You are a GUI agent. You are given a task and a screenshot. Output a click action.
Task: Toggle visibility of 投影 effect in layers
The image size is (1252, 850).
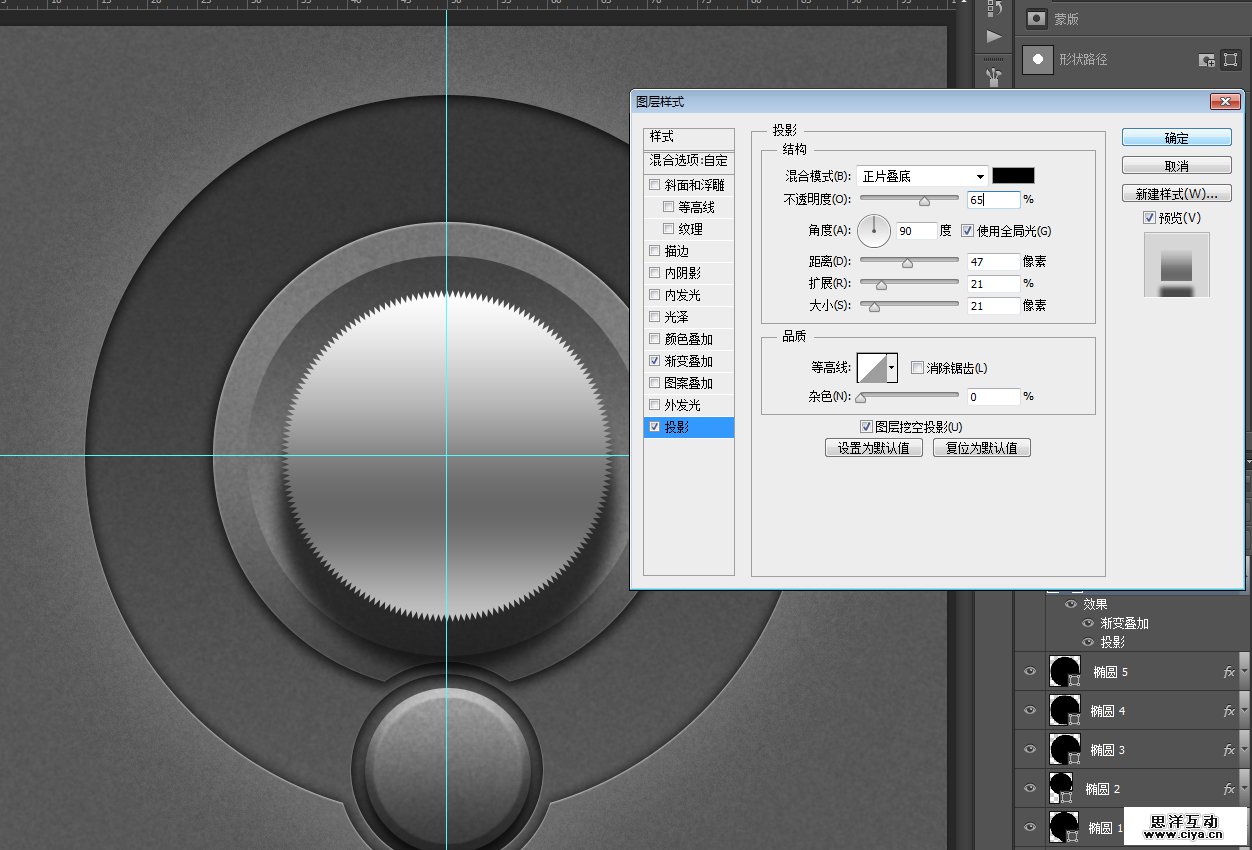click(x=1088, y=642)
